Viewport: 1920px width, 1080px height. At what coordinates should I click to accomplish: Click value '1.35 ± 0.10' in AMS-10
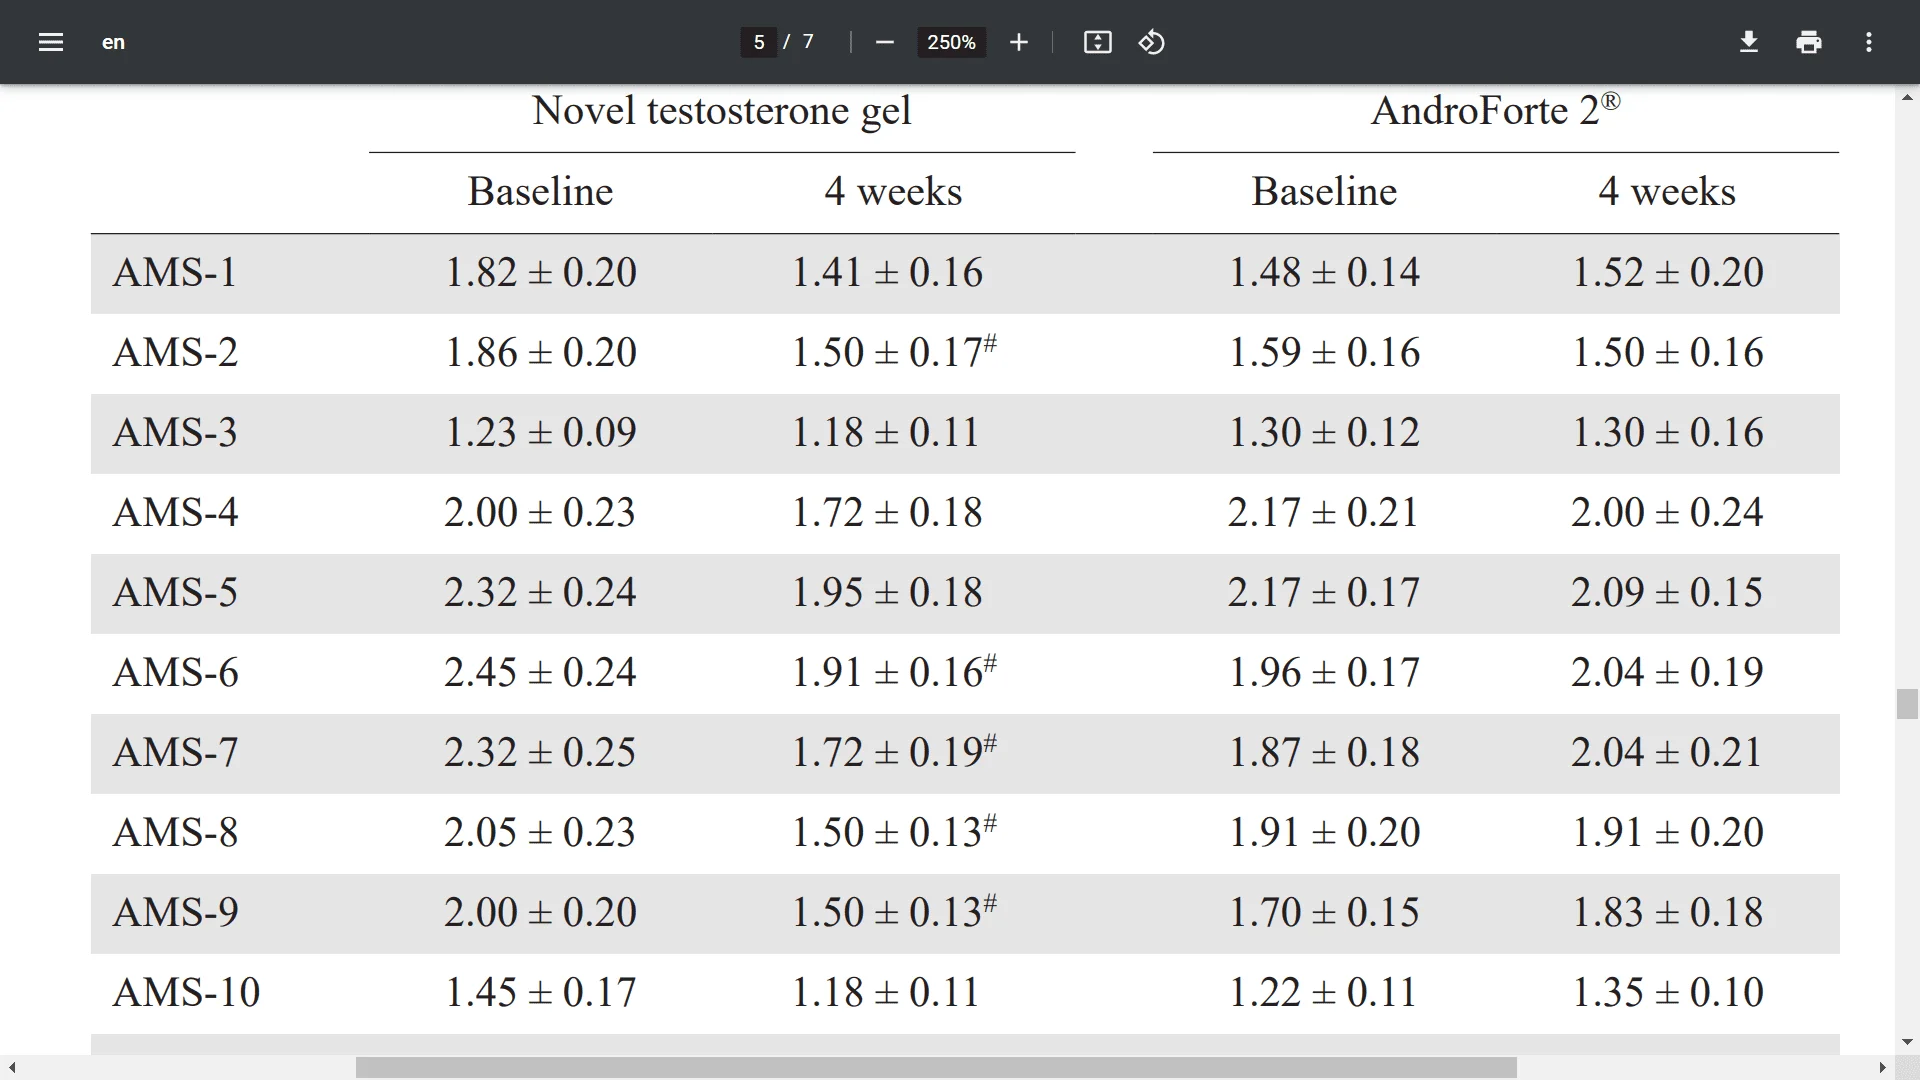click(x=1668, y=992)
